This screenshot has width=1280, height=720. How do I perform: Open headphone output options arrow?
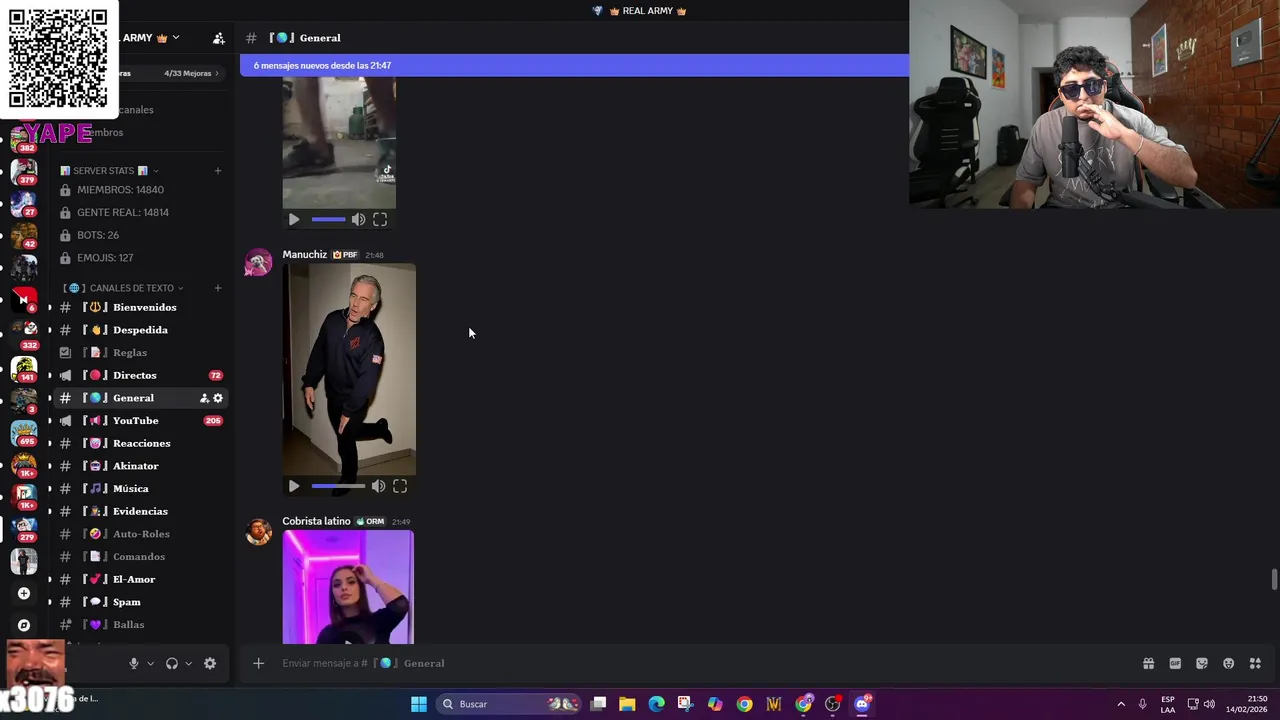tap(188, 663)
